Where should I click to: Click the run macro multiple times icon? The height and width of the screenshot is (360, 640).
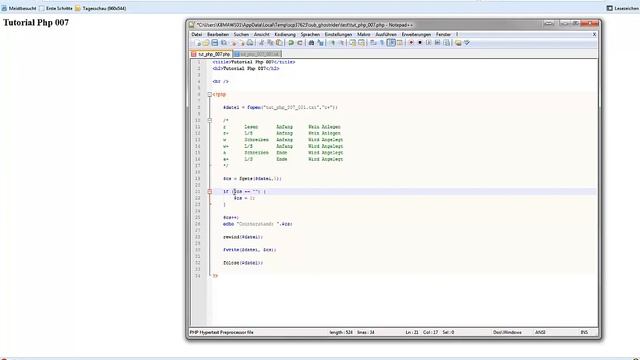tap(438, 43)
